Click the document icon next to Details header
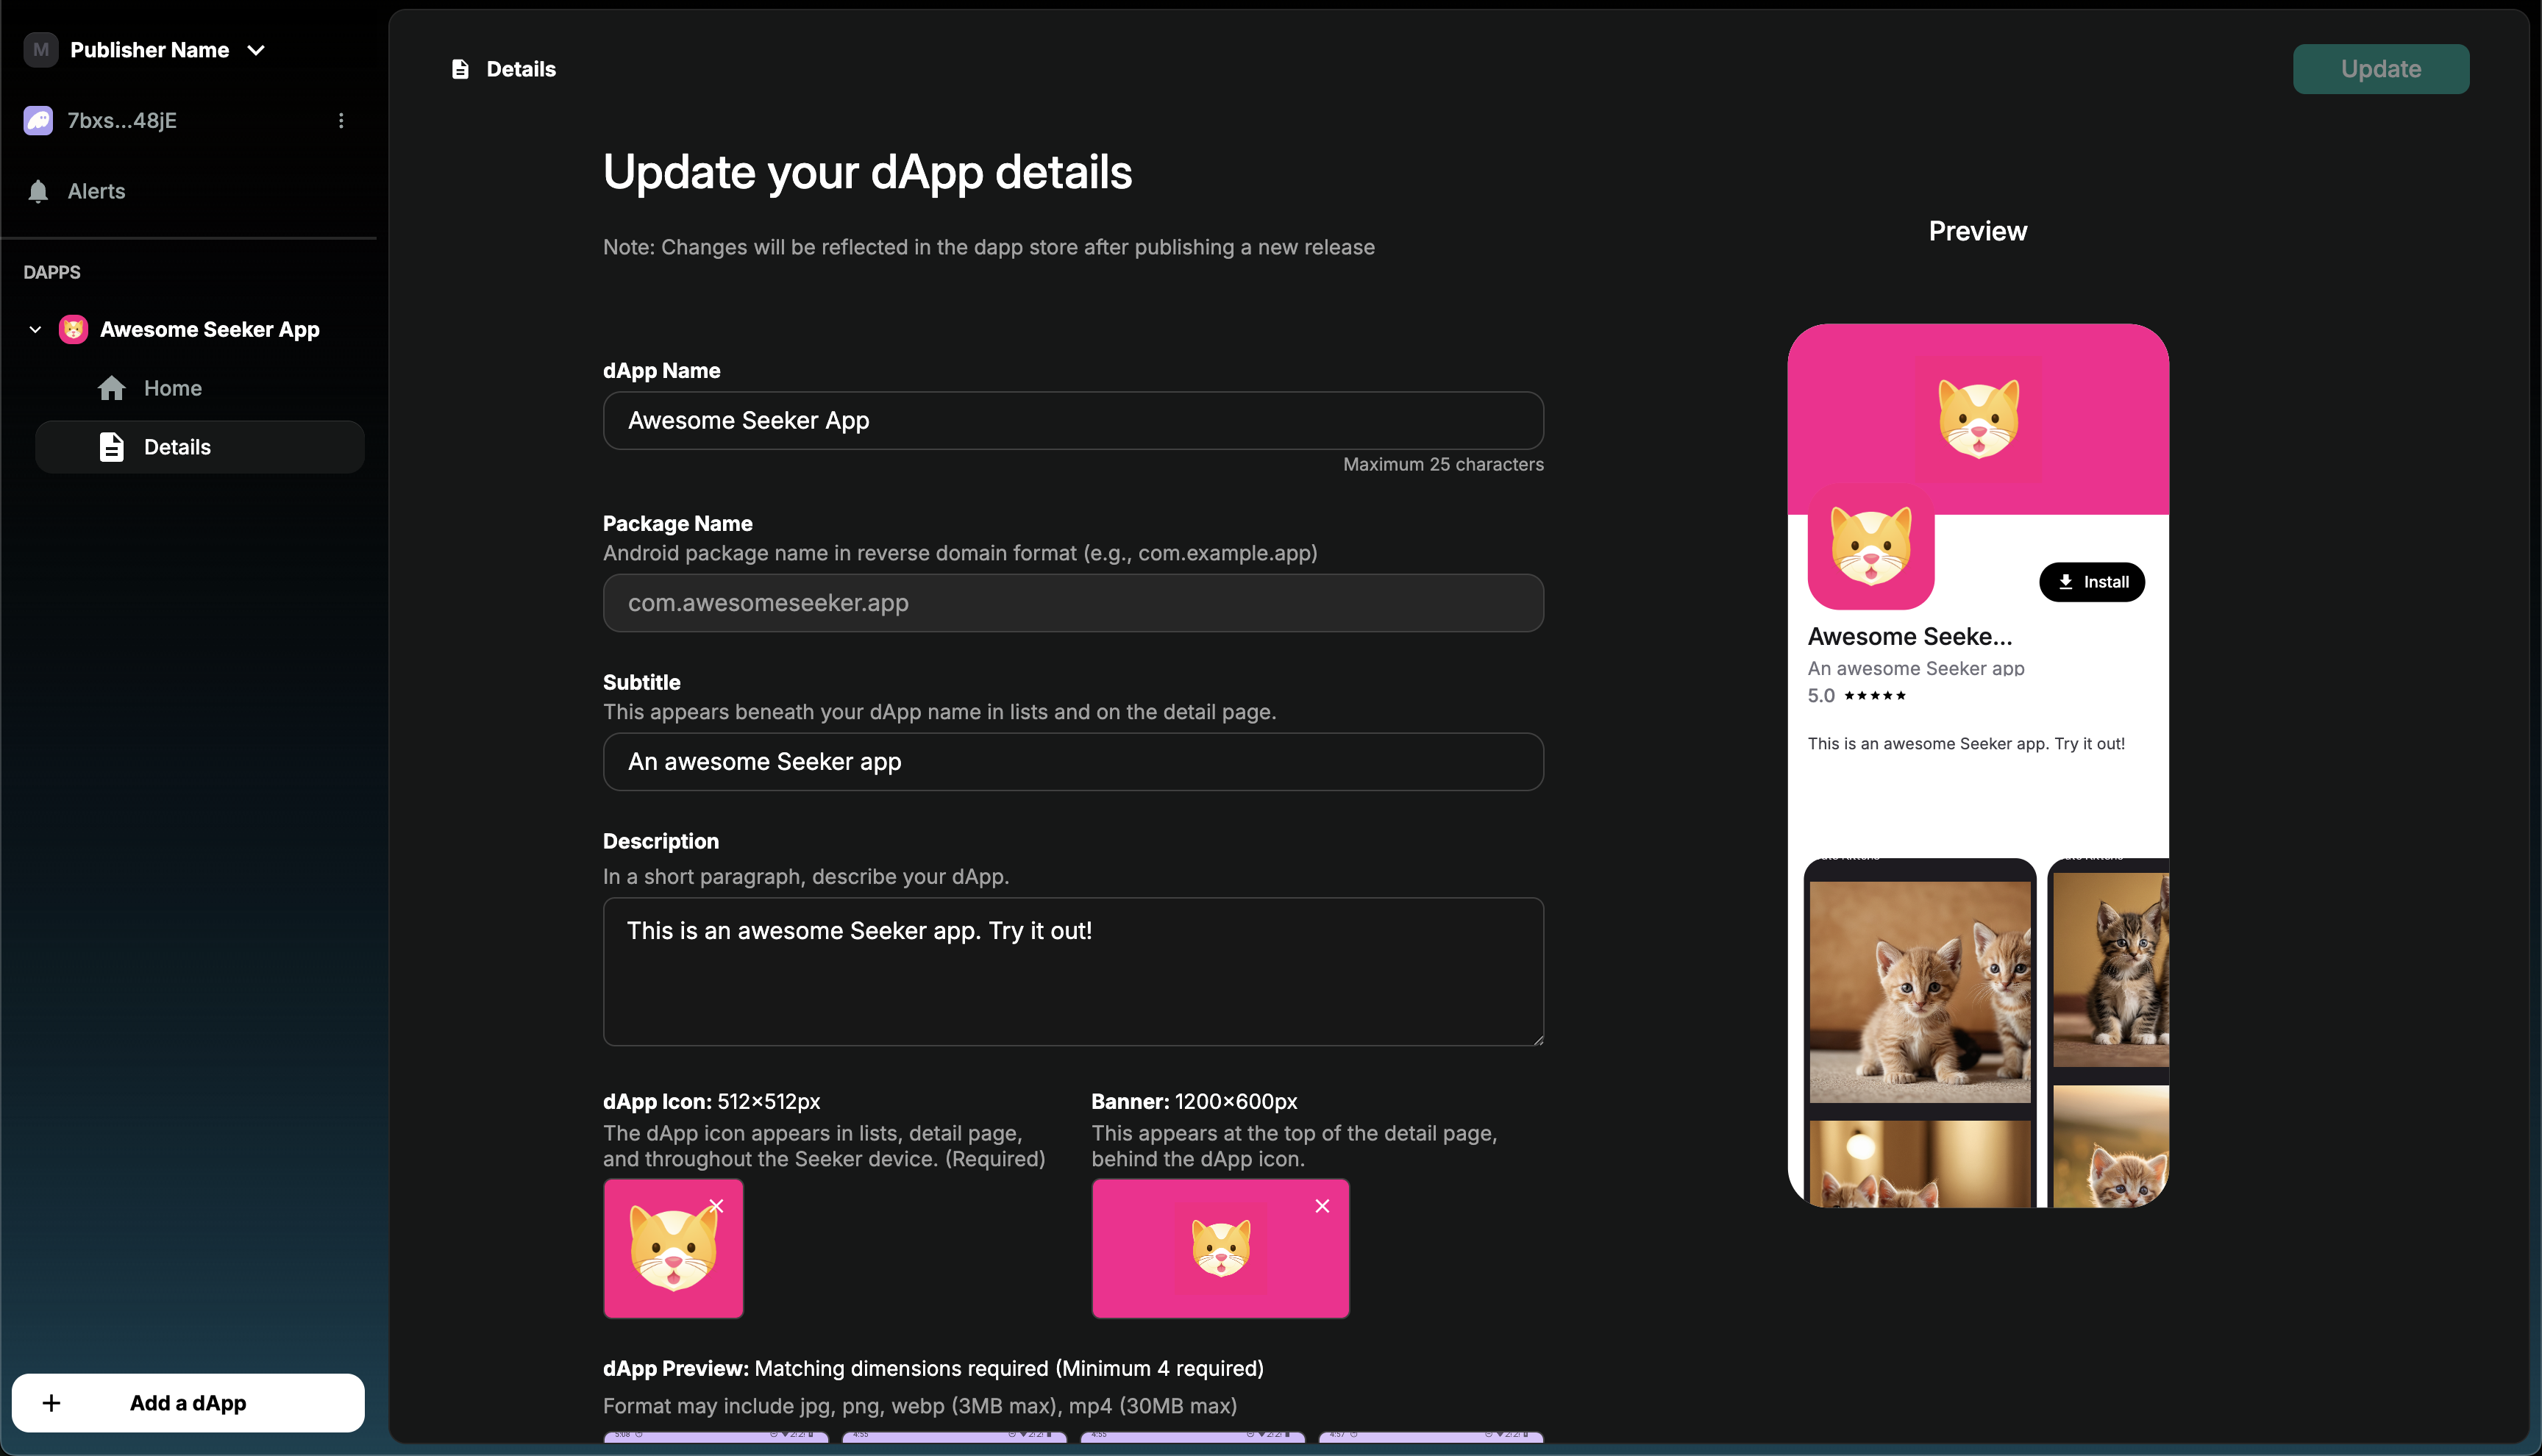Viewport: 2542px width, 1456px height. [461, 69]
